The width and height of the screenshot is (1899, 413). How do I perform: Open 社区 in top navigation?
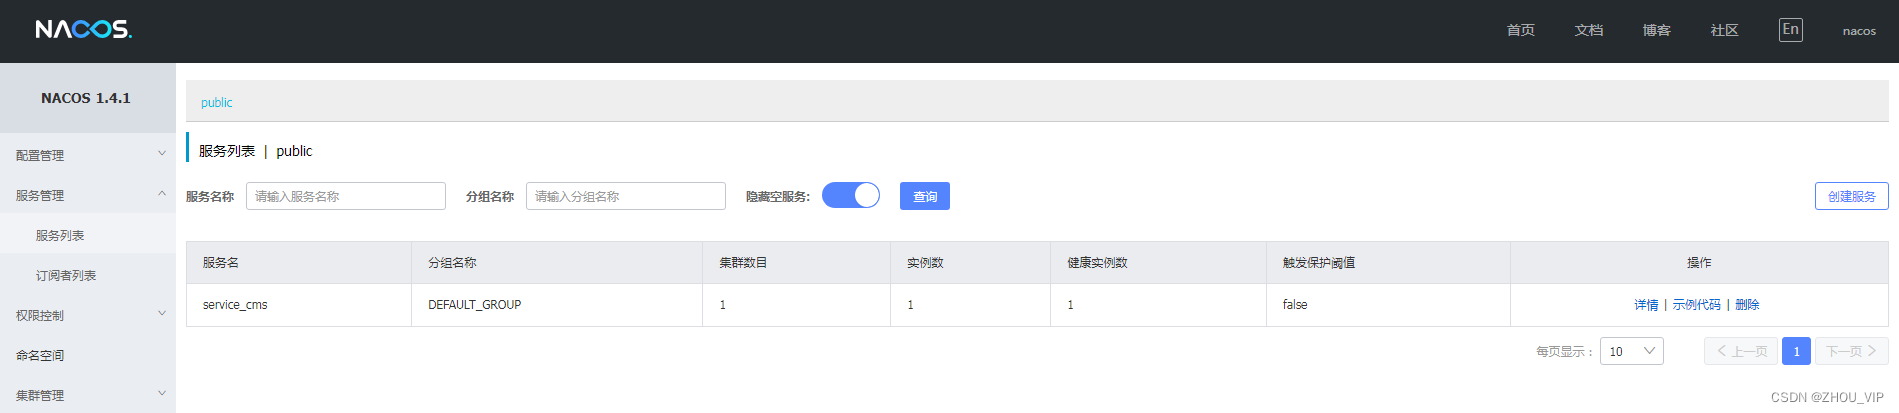(x=1725, y=30)
